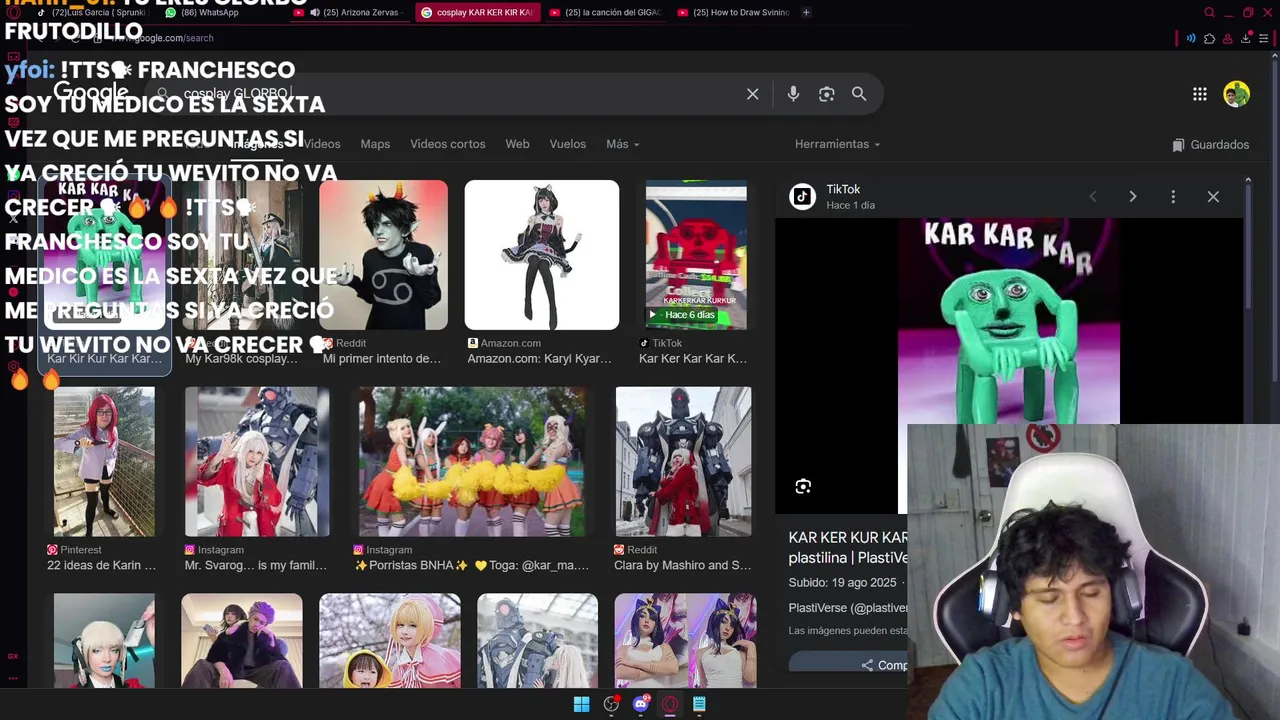Open Discord from the taskbar
1280x720 pixels.
coord(641,704)
